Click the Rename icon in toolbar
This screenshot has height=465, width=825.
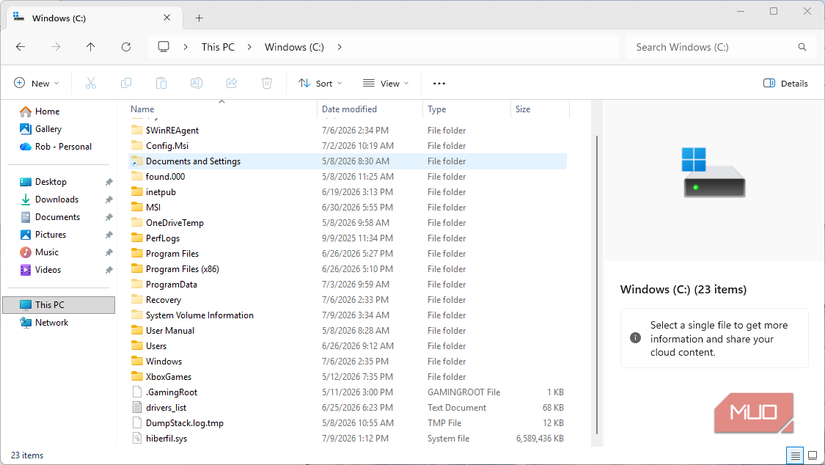pyautogui.click(x=196, y=83)
